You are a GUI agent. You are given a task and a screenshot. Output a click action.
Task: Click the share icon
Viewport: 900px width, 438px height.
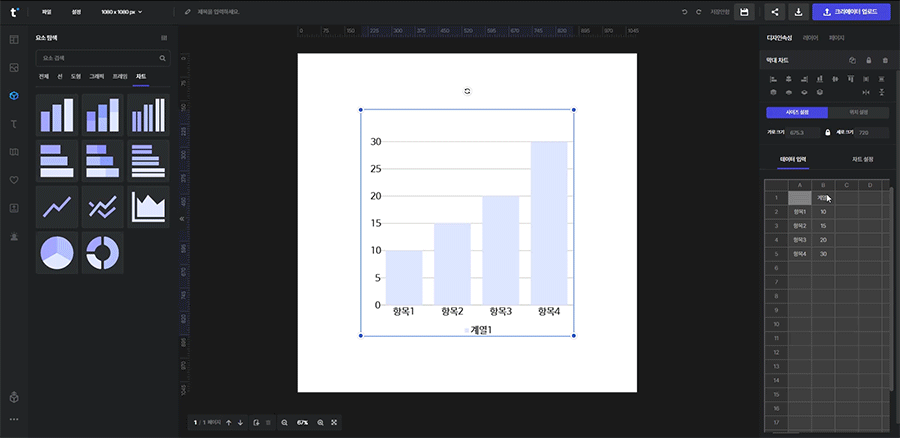775,12
